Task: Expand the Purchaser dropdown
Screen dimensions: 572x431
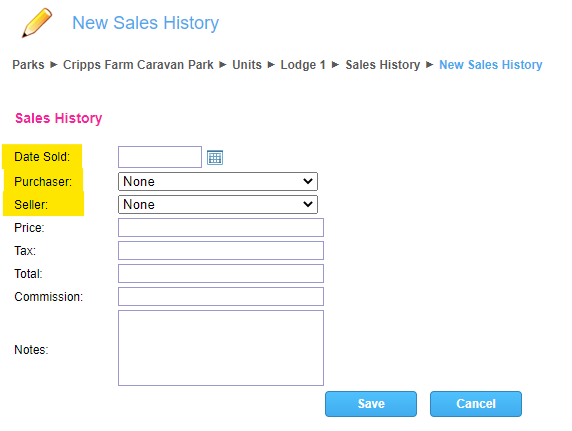Action: click(218, 181)
